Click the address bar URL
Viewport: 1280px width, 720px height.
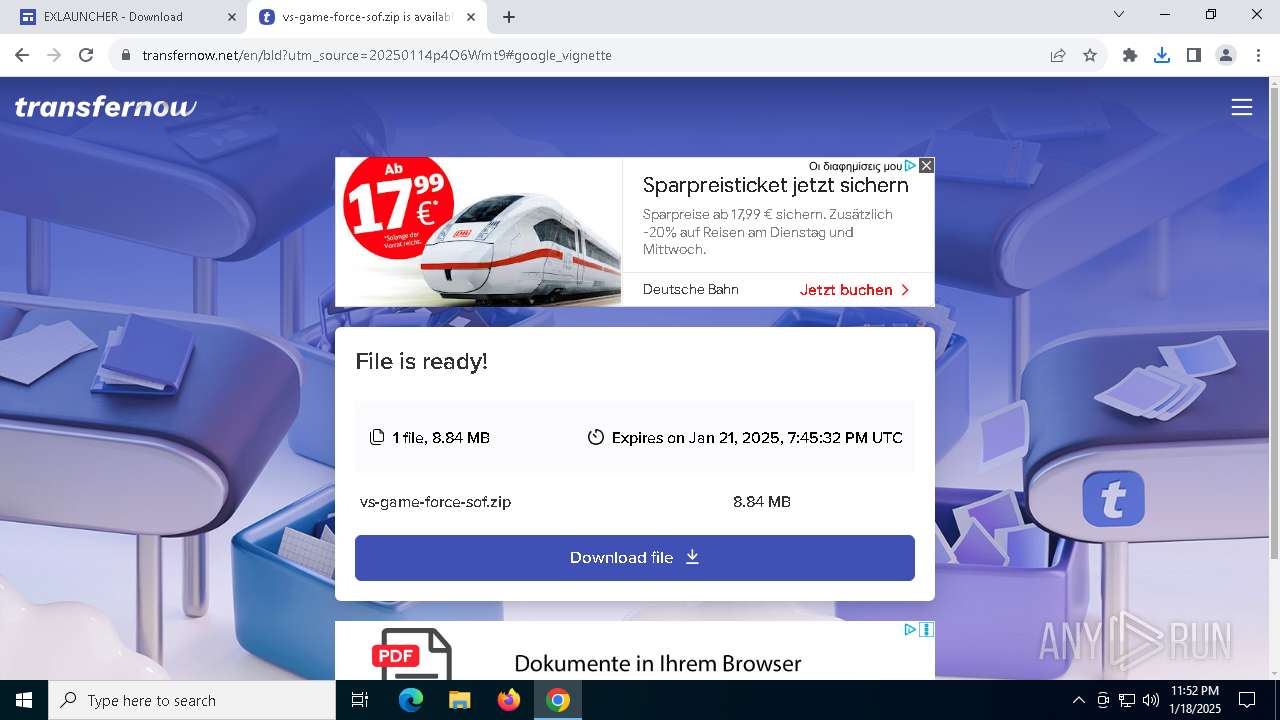[x=376, y=55]
